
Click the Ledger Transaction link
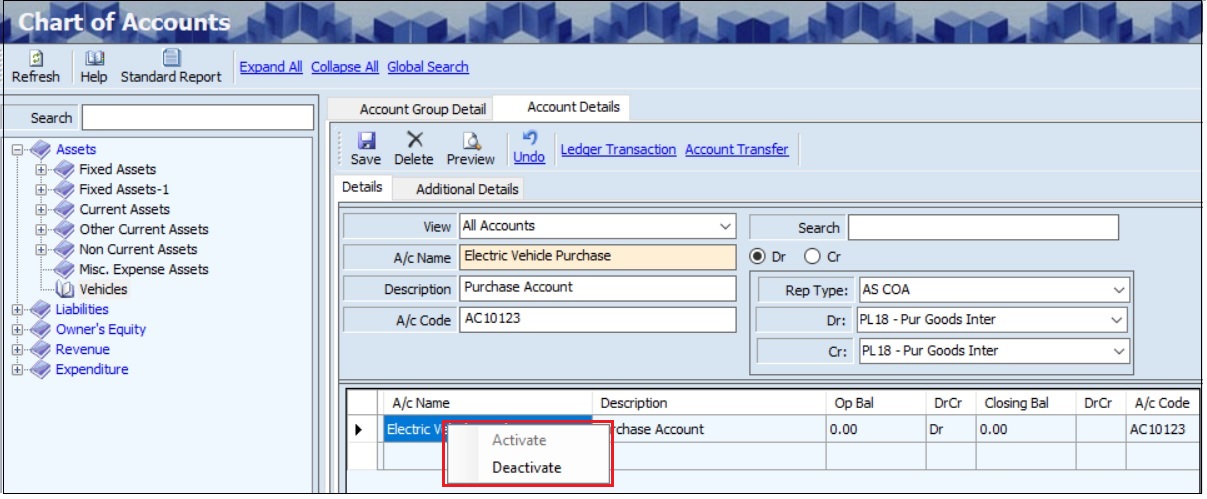click(x=618, y=150)
